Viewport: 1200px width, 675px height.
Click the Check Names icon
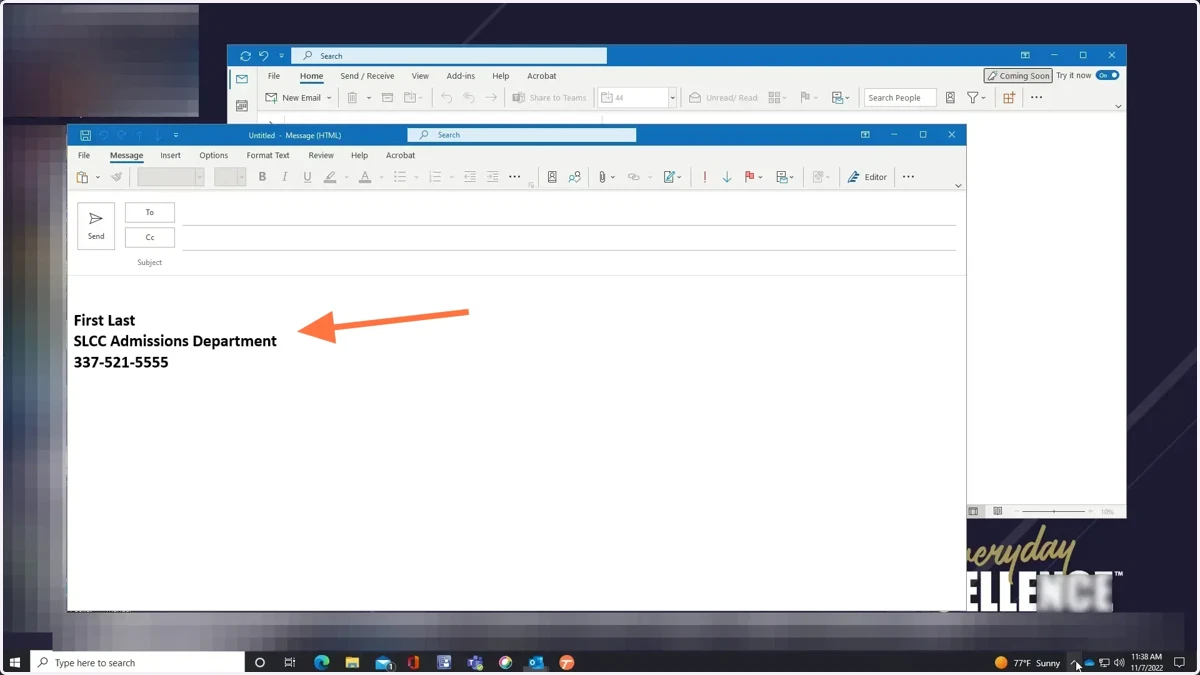(x=574, y=177)
